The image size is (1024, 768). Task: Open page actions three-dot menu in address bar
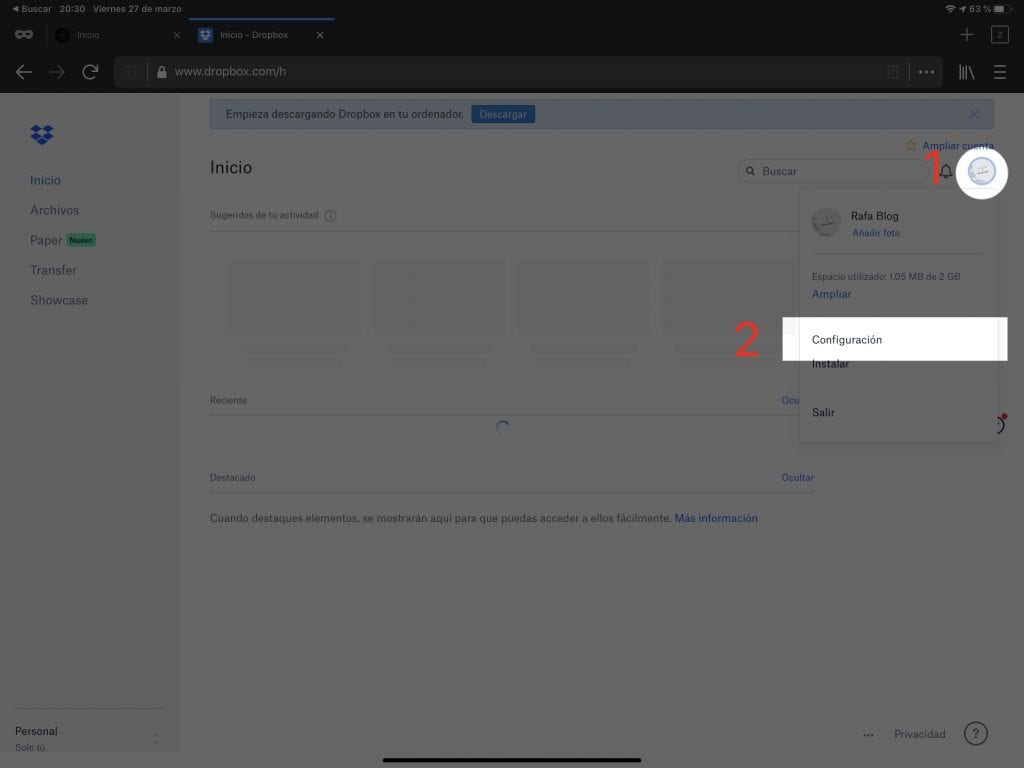point(926,72)
